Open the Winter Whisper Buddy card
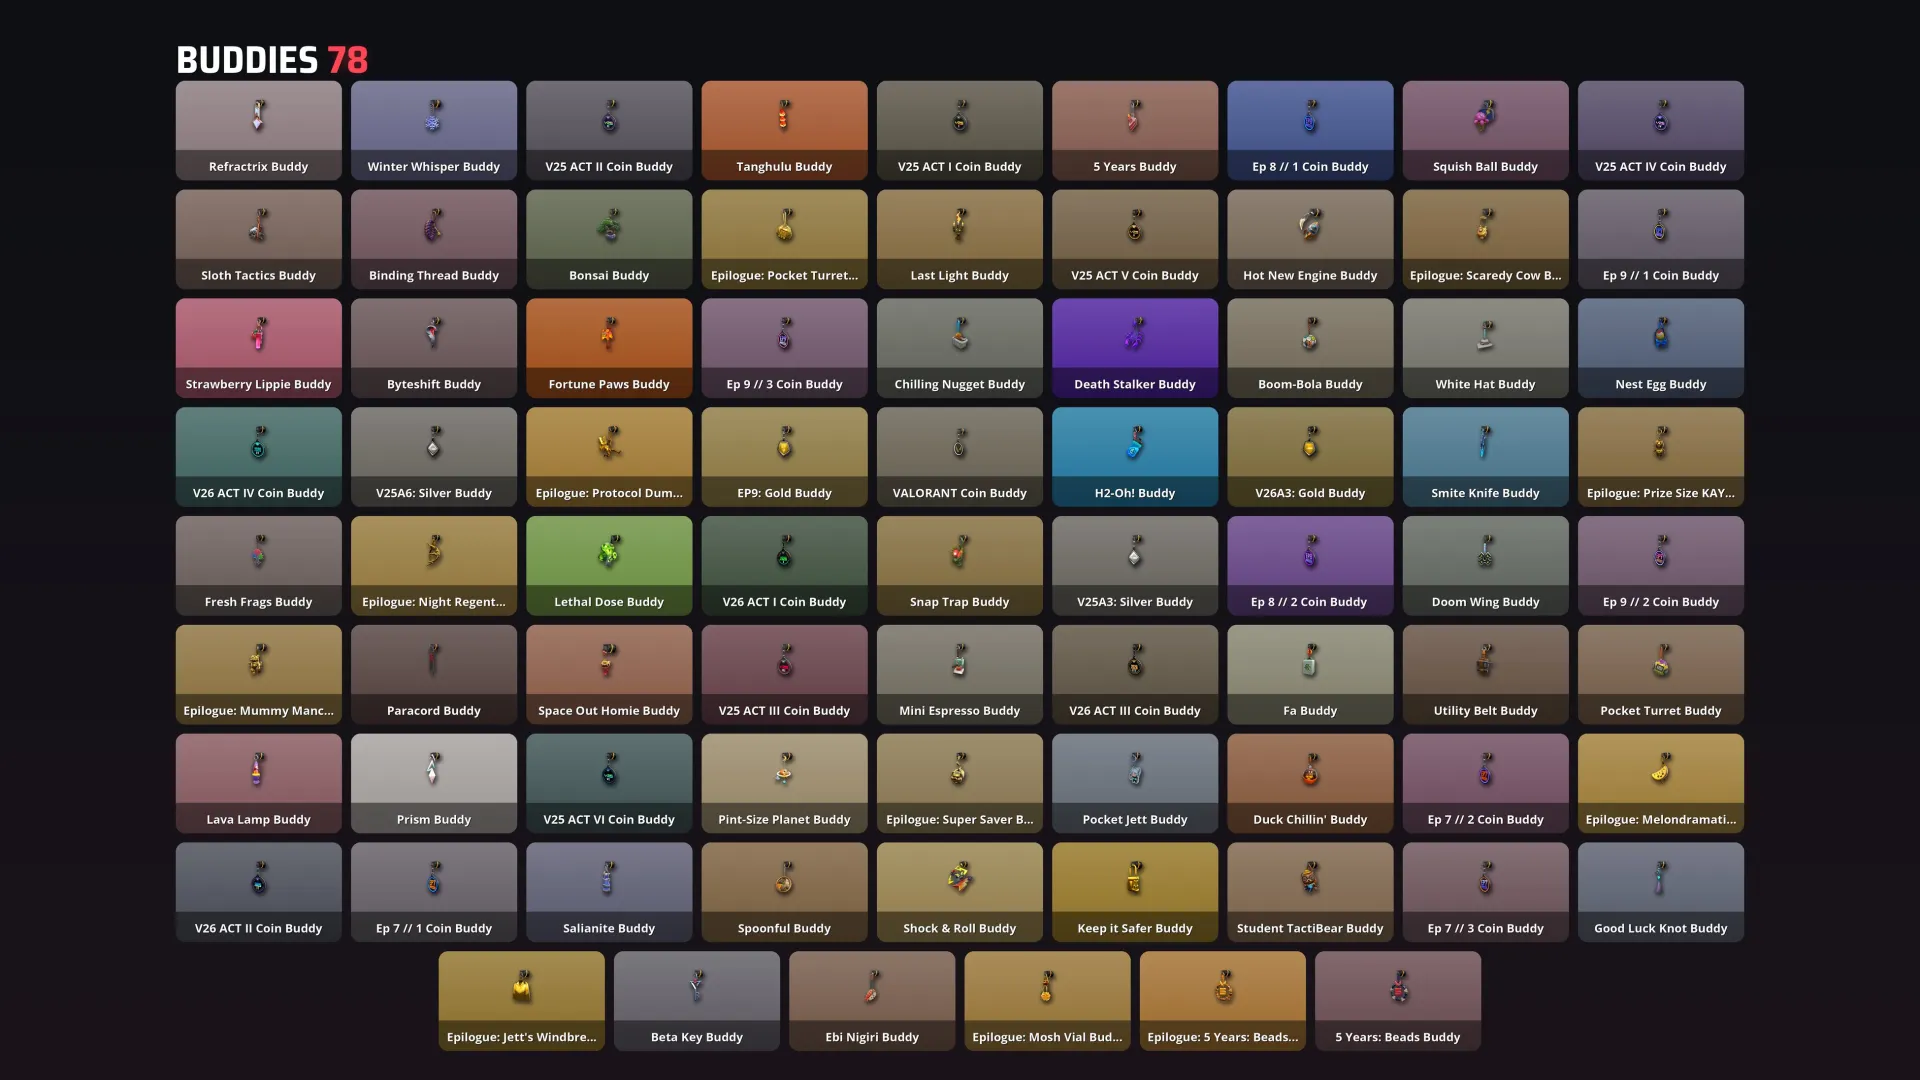The image size is (1920, 1080). tap(434, 130)
